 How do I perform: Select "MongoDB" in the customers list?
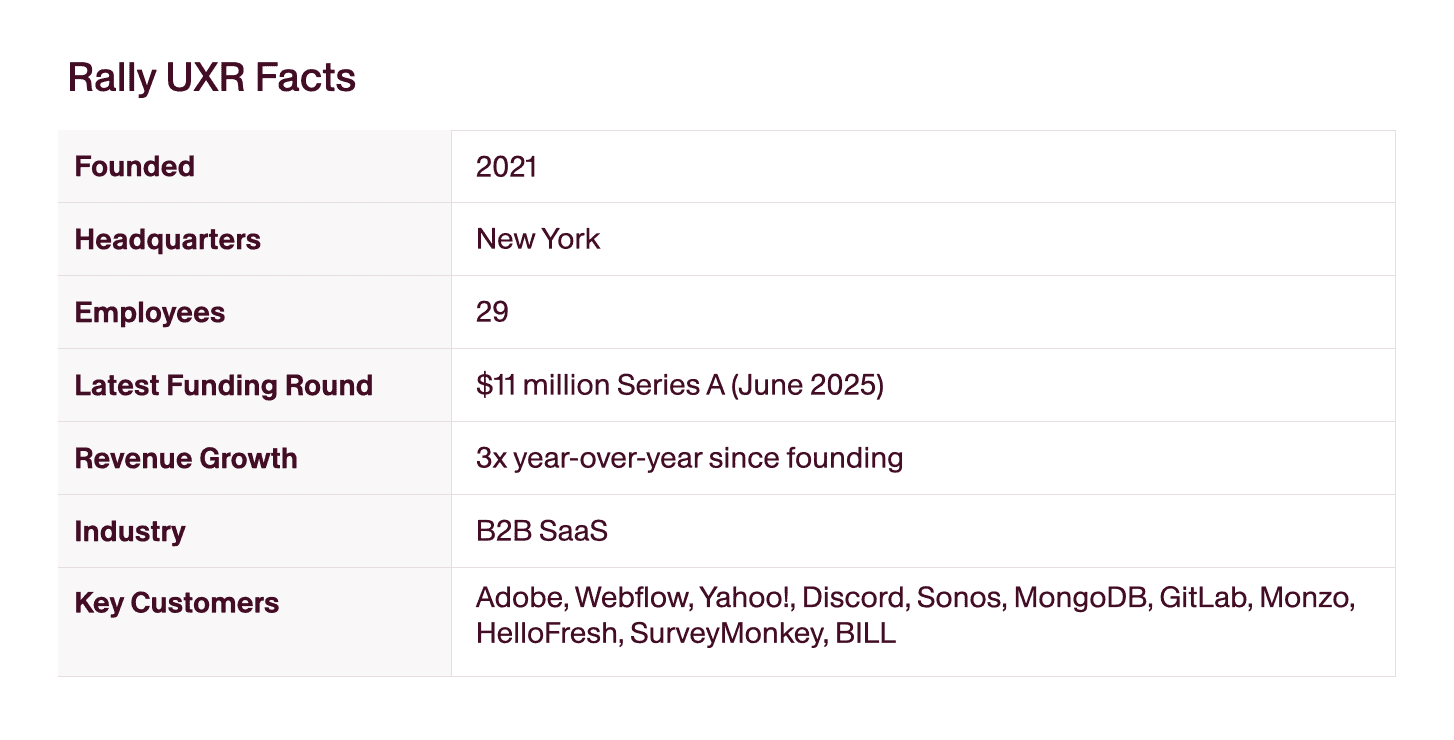coord(1082,598)
